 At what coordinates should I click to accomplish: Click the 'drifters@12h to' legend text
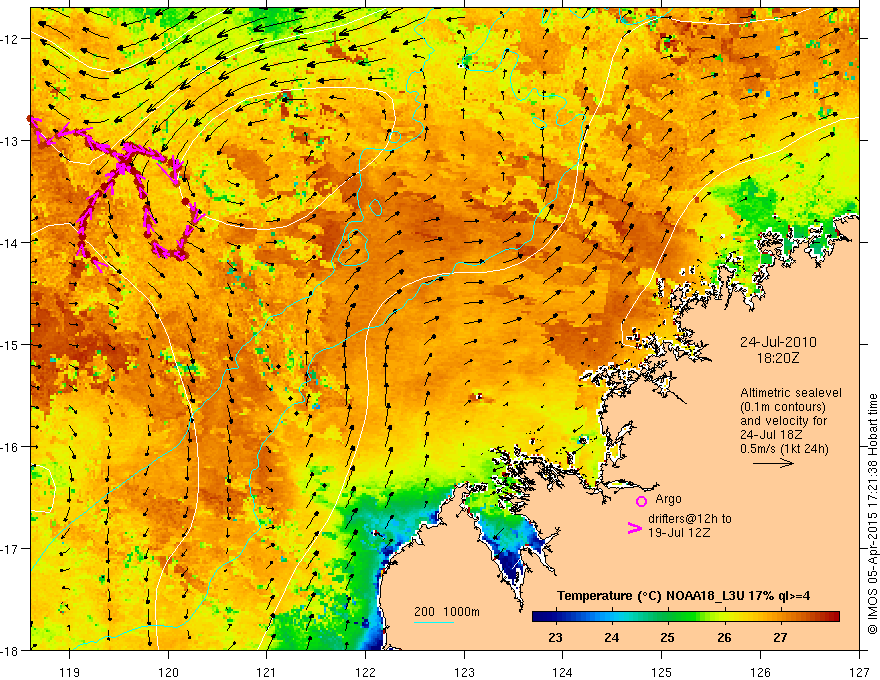[x=690, y=519]
